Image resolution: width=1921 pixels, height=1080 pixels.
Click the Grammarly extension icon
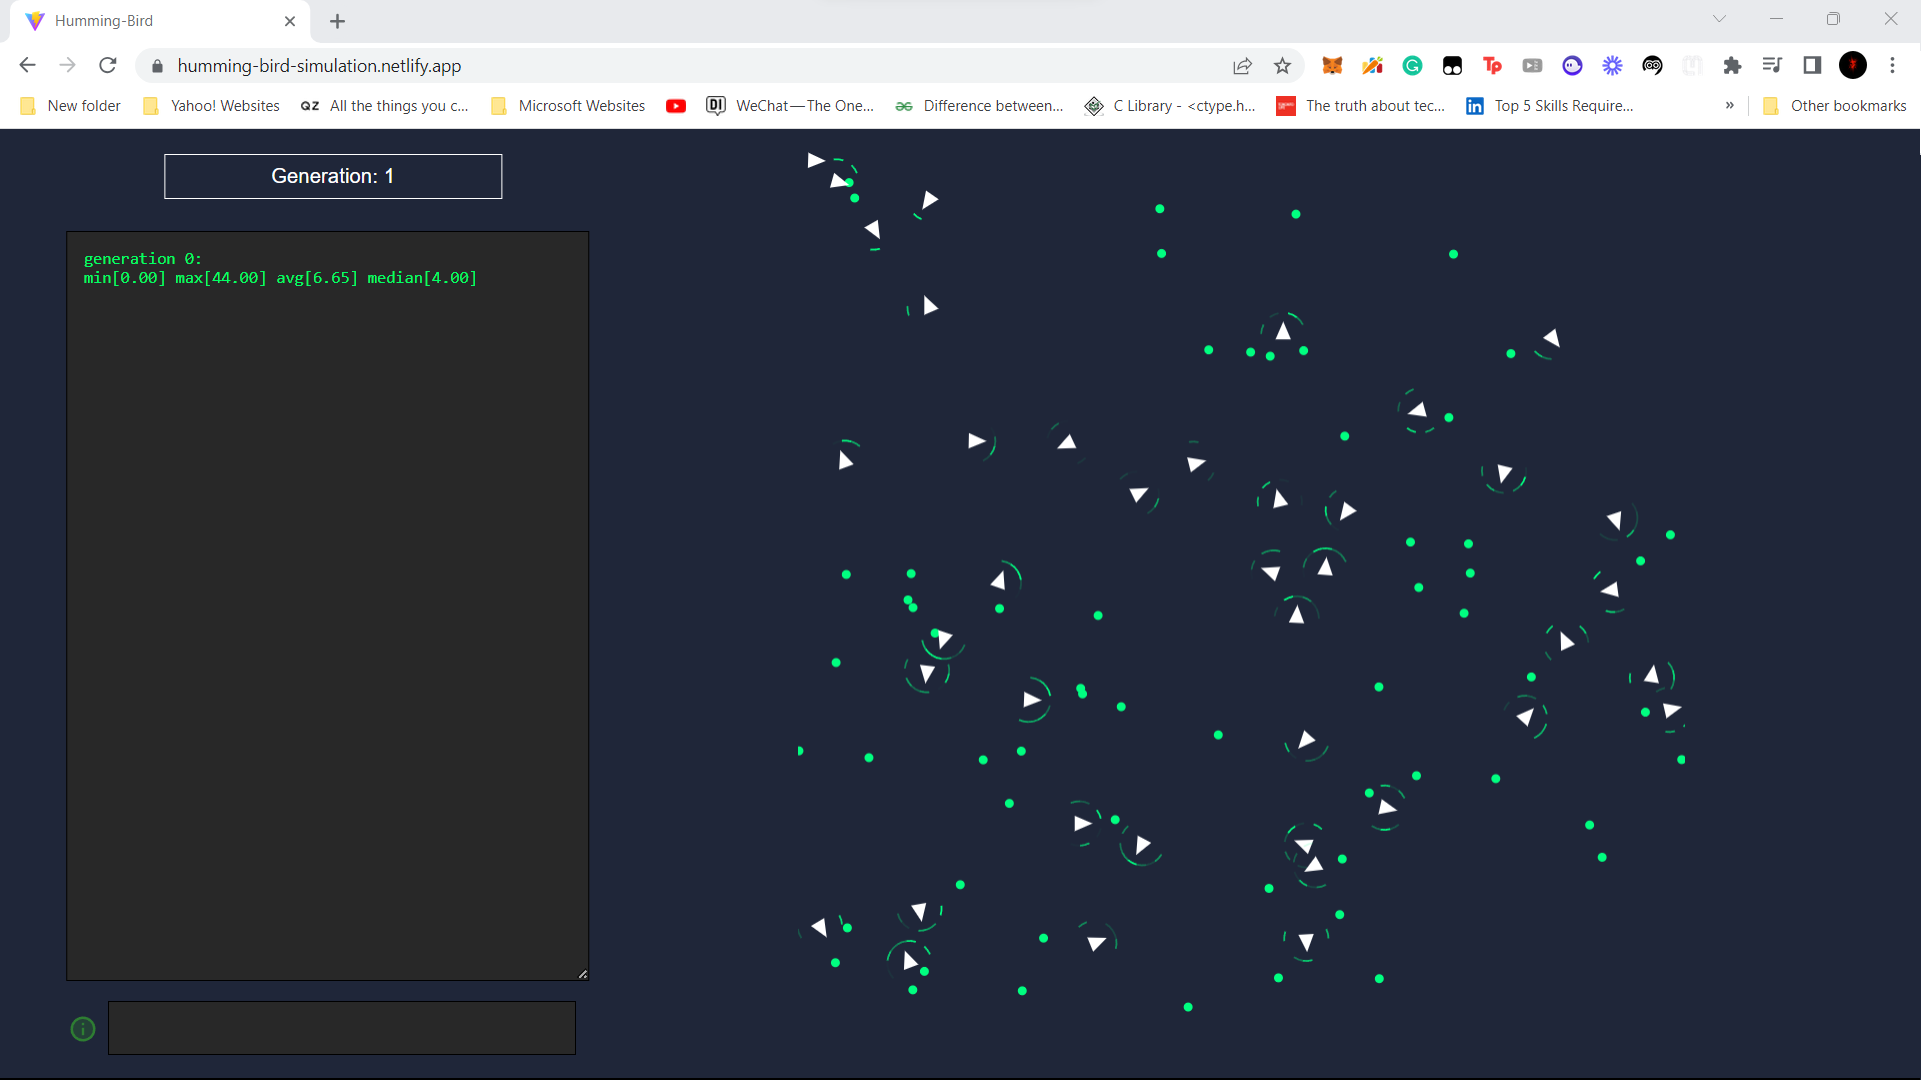[1413, 65]
